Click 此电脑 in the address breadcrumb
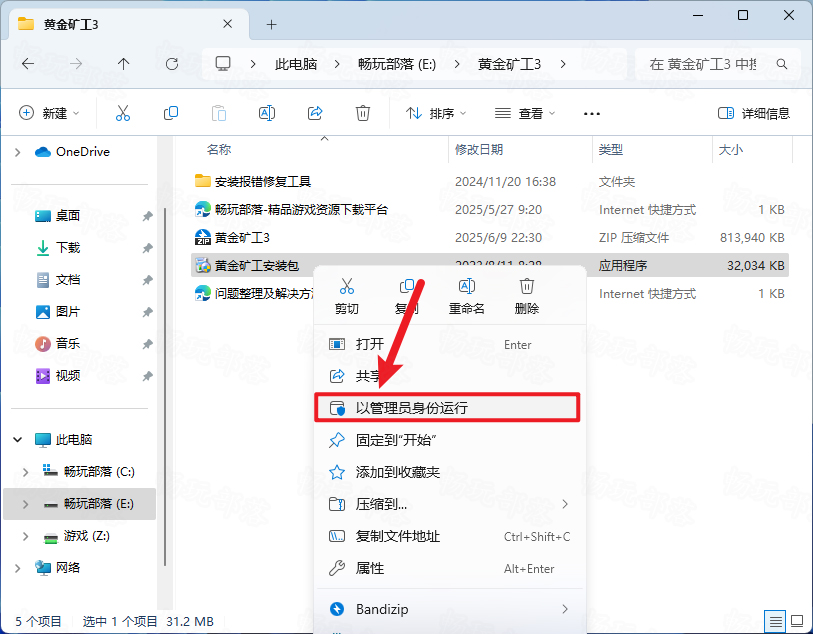This screenshot has height=634, width=813. point(296,64)
